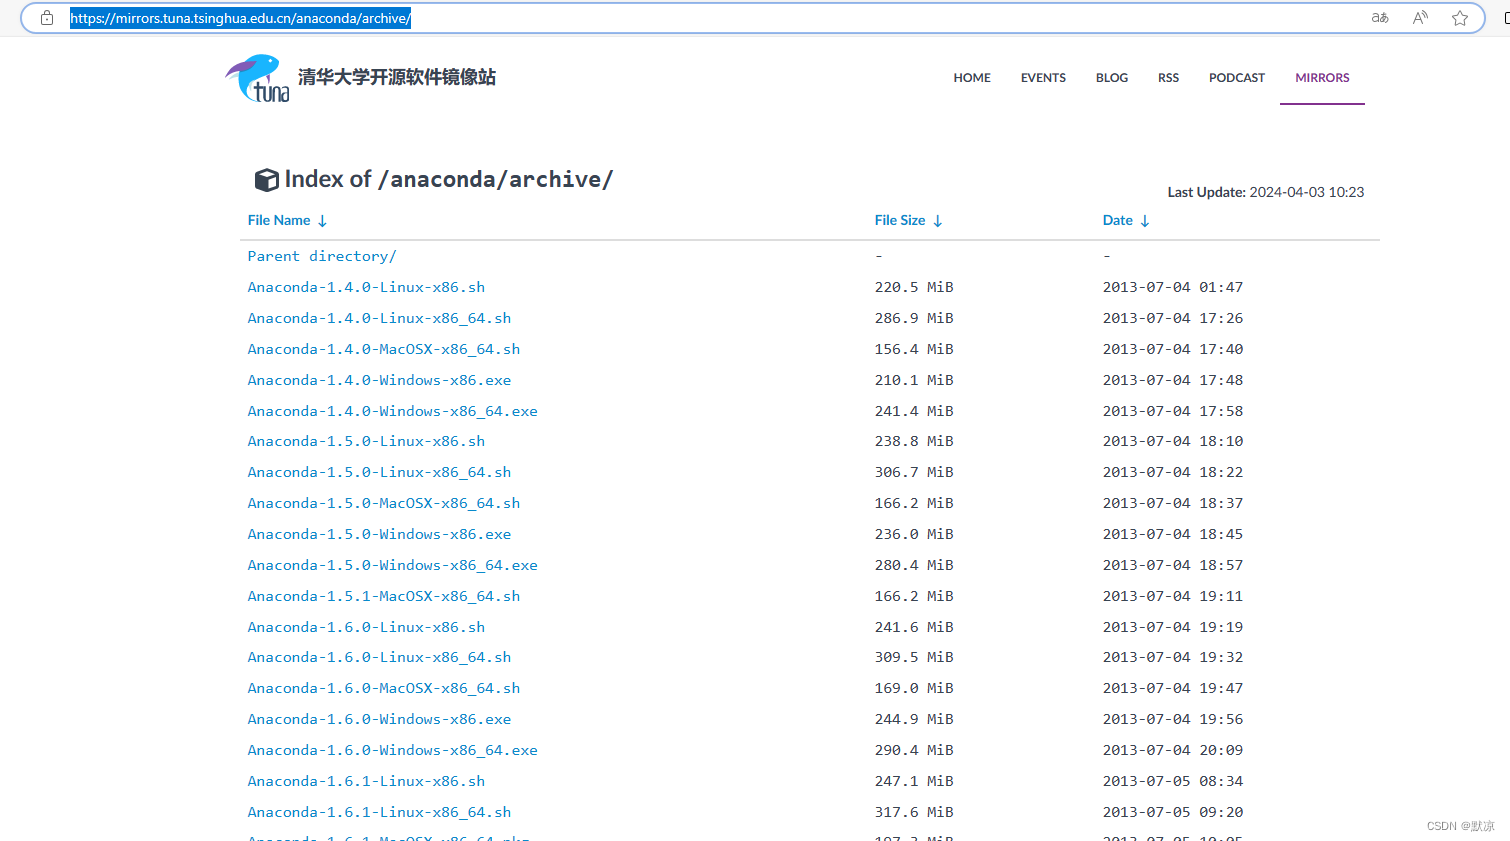Click the package box icon beside Index heading
Image resolution: width=1510 pixels, height=841 pixels.
pos(267,180)
